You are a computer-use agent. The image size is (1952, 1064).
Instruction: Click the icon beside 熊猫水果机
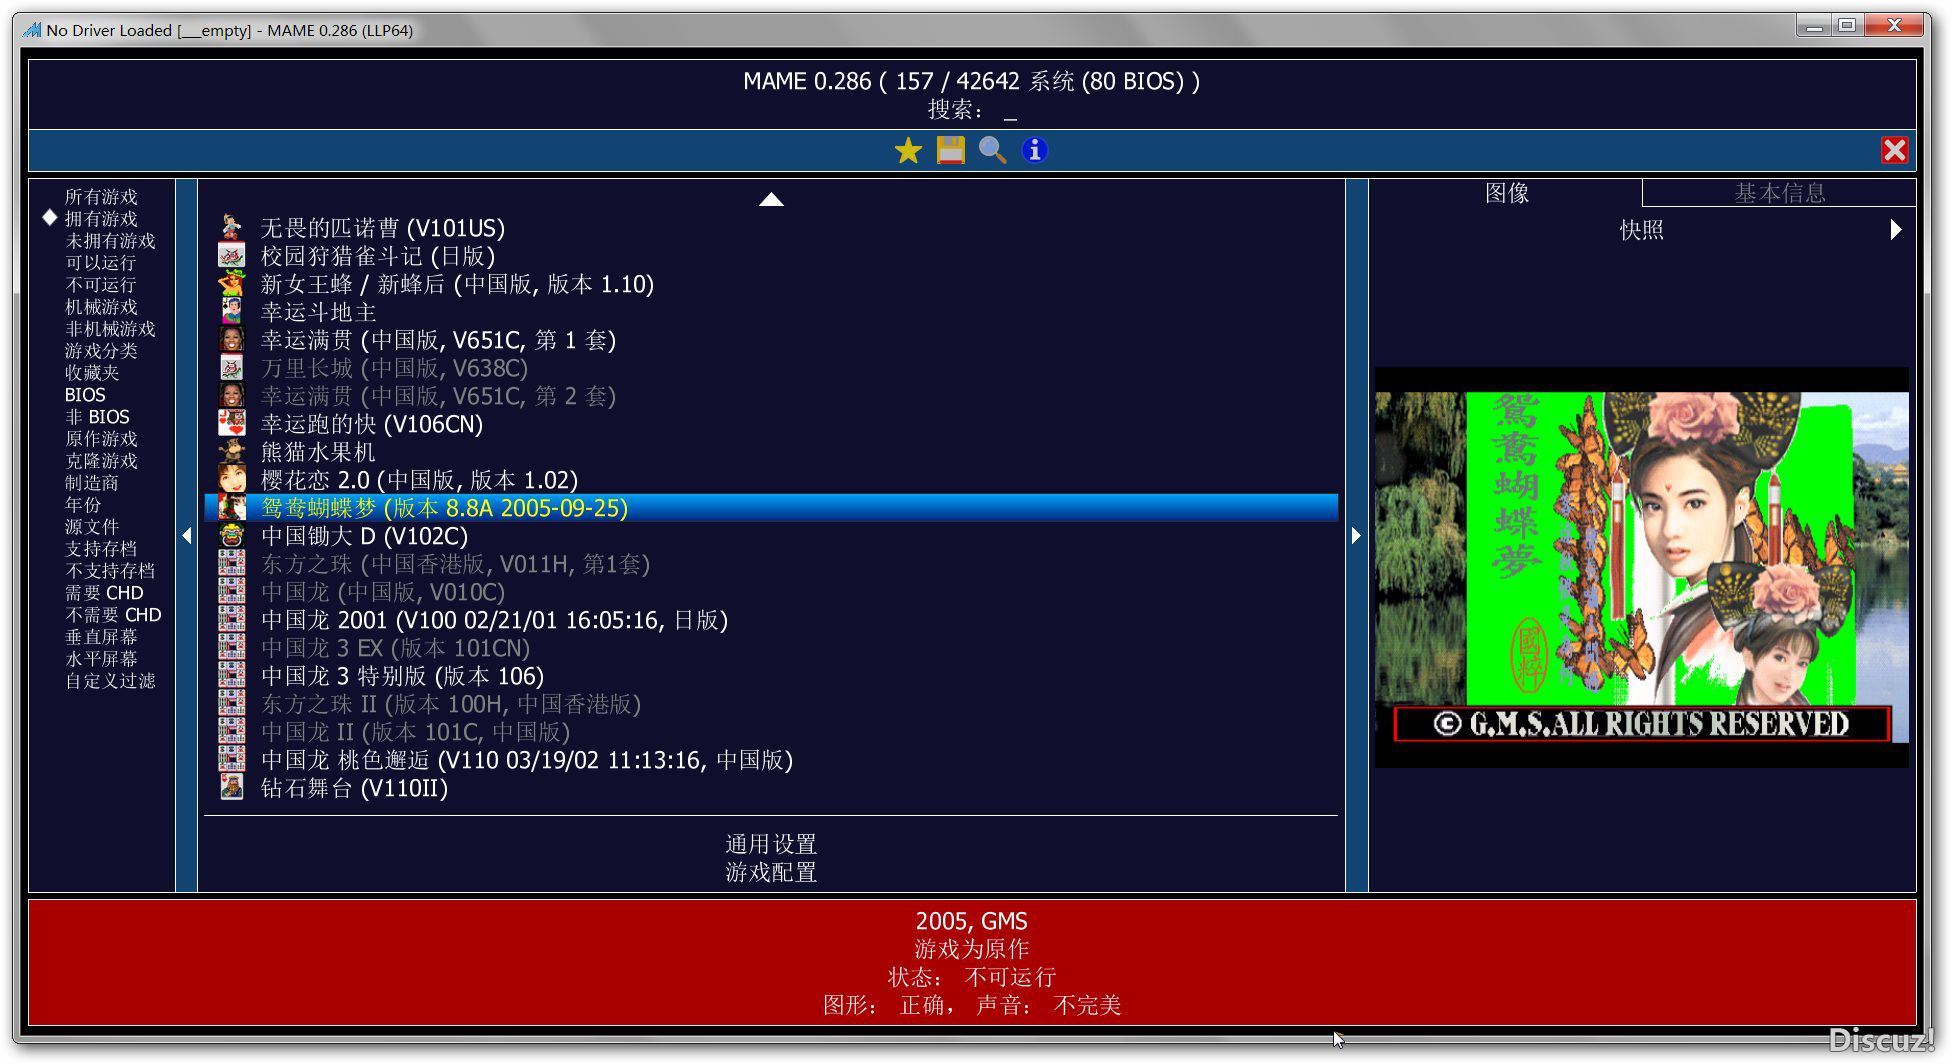coord(232,452)
